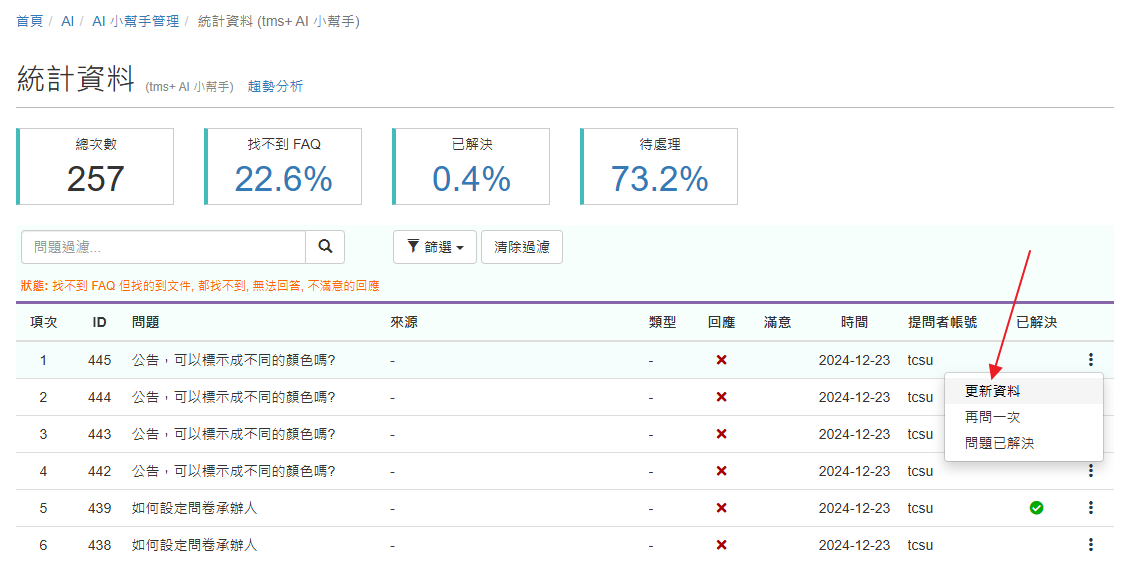Click the 待處理 statistics card

[x=660, y=166]
